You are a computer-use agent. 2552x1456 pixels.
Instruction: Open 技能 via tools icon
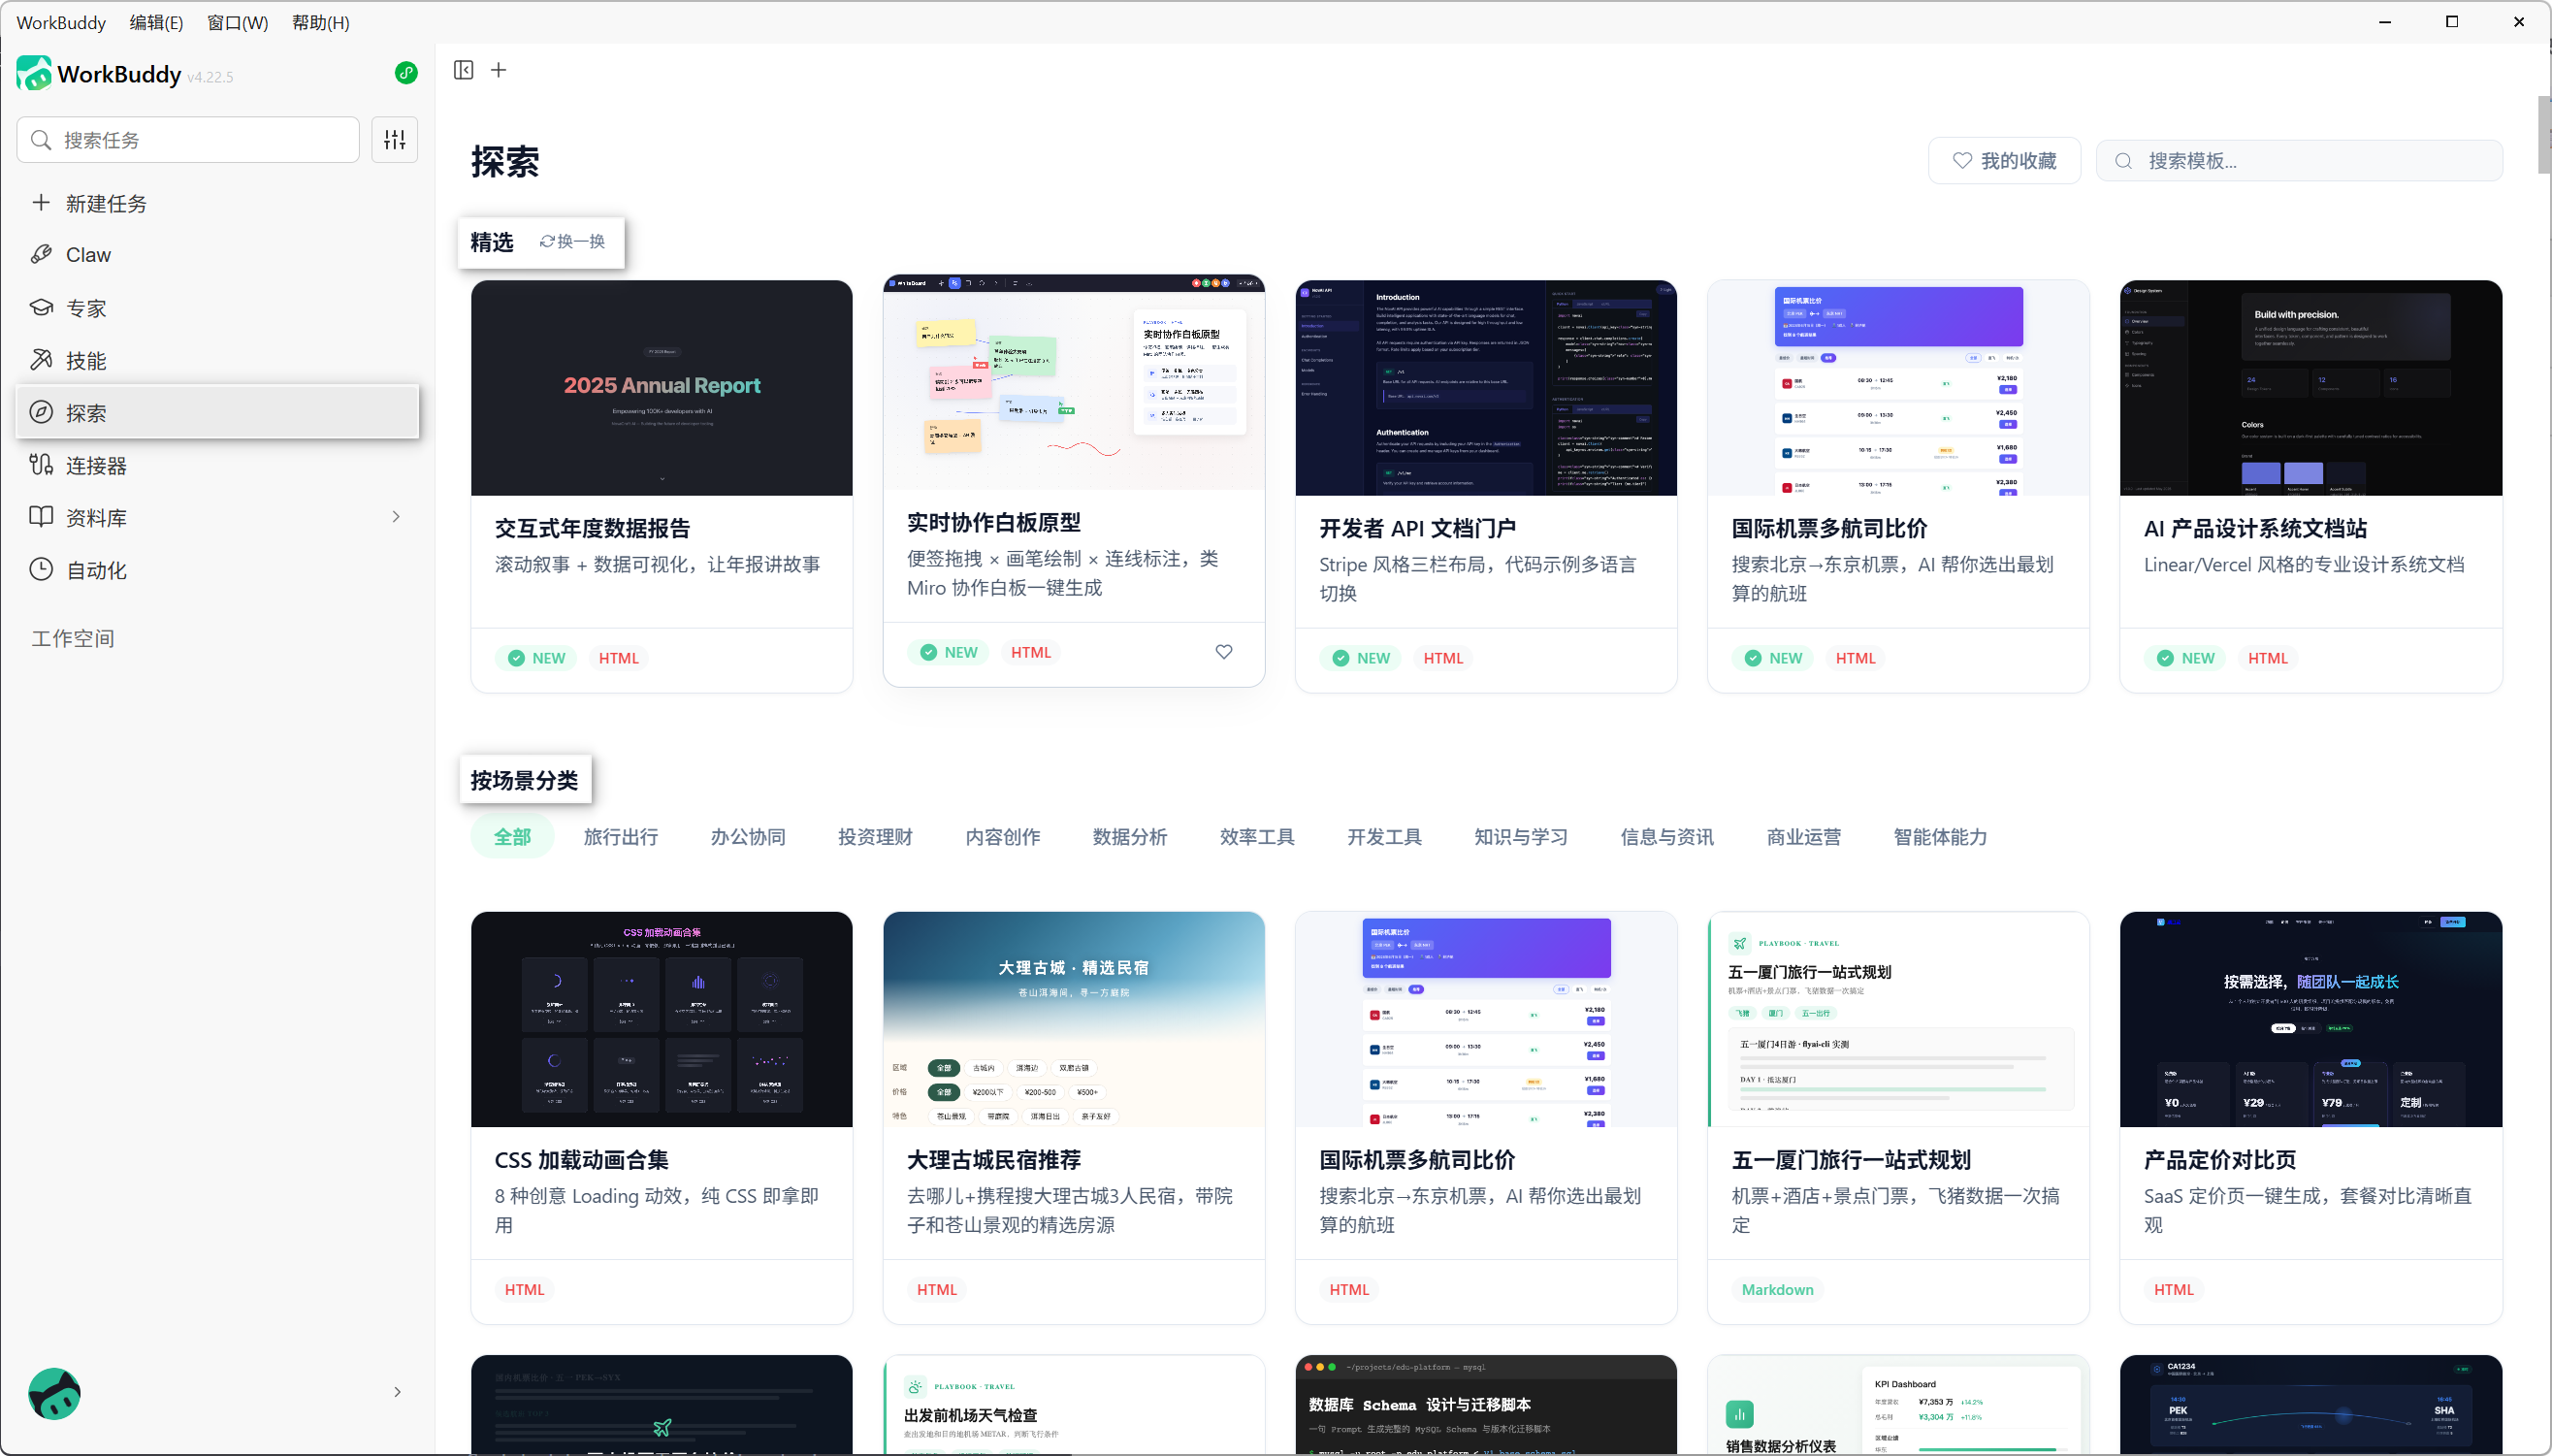tap(41, 360)
